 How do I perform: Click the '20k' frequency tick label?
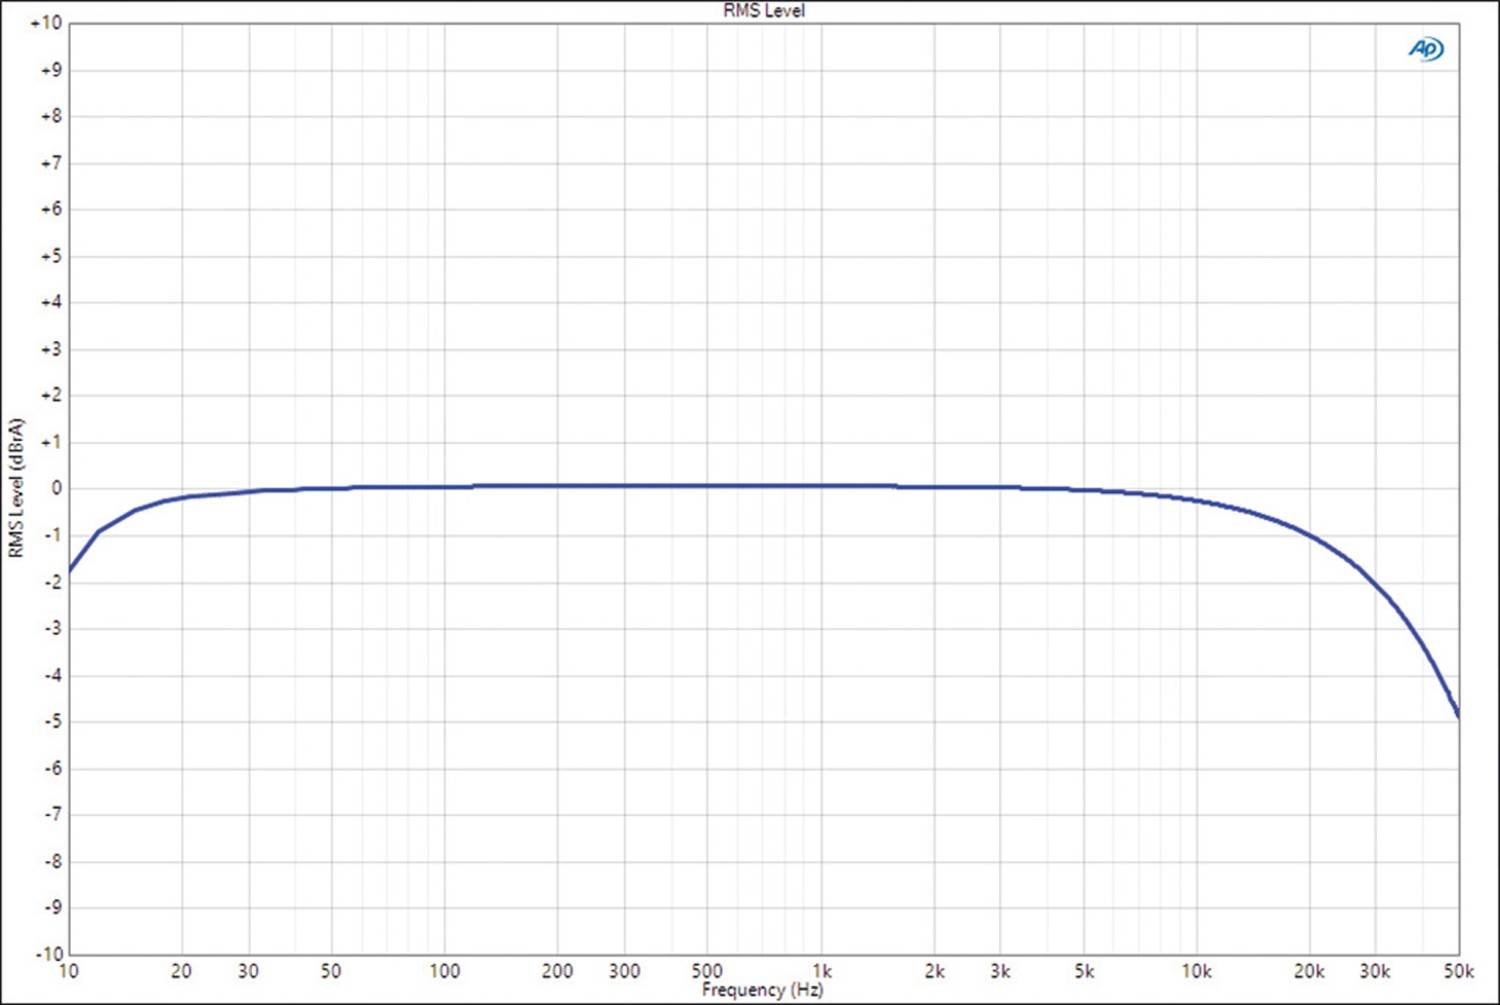point(1309,971)
